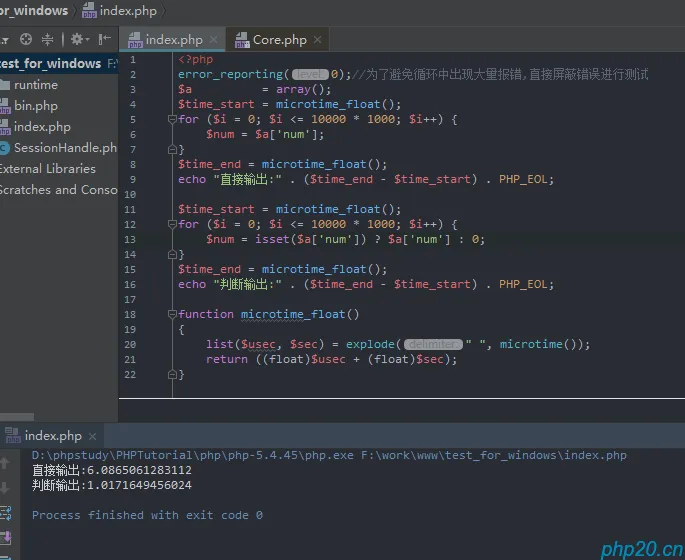Viewport: 685px width, 560px height.
Task: Click the 1.0171649456024 output line
Action: [x=111, y=485]
